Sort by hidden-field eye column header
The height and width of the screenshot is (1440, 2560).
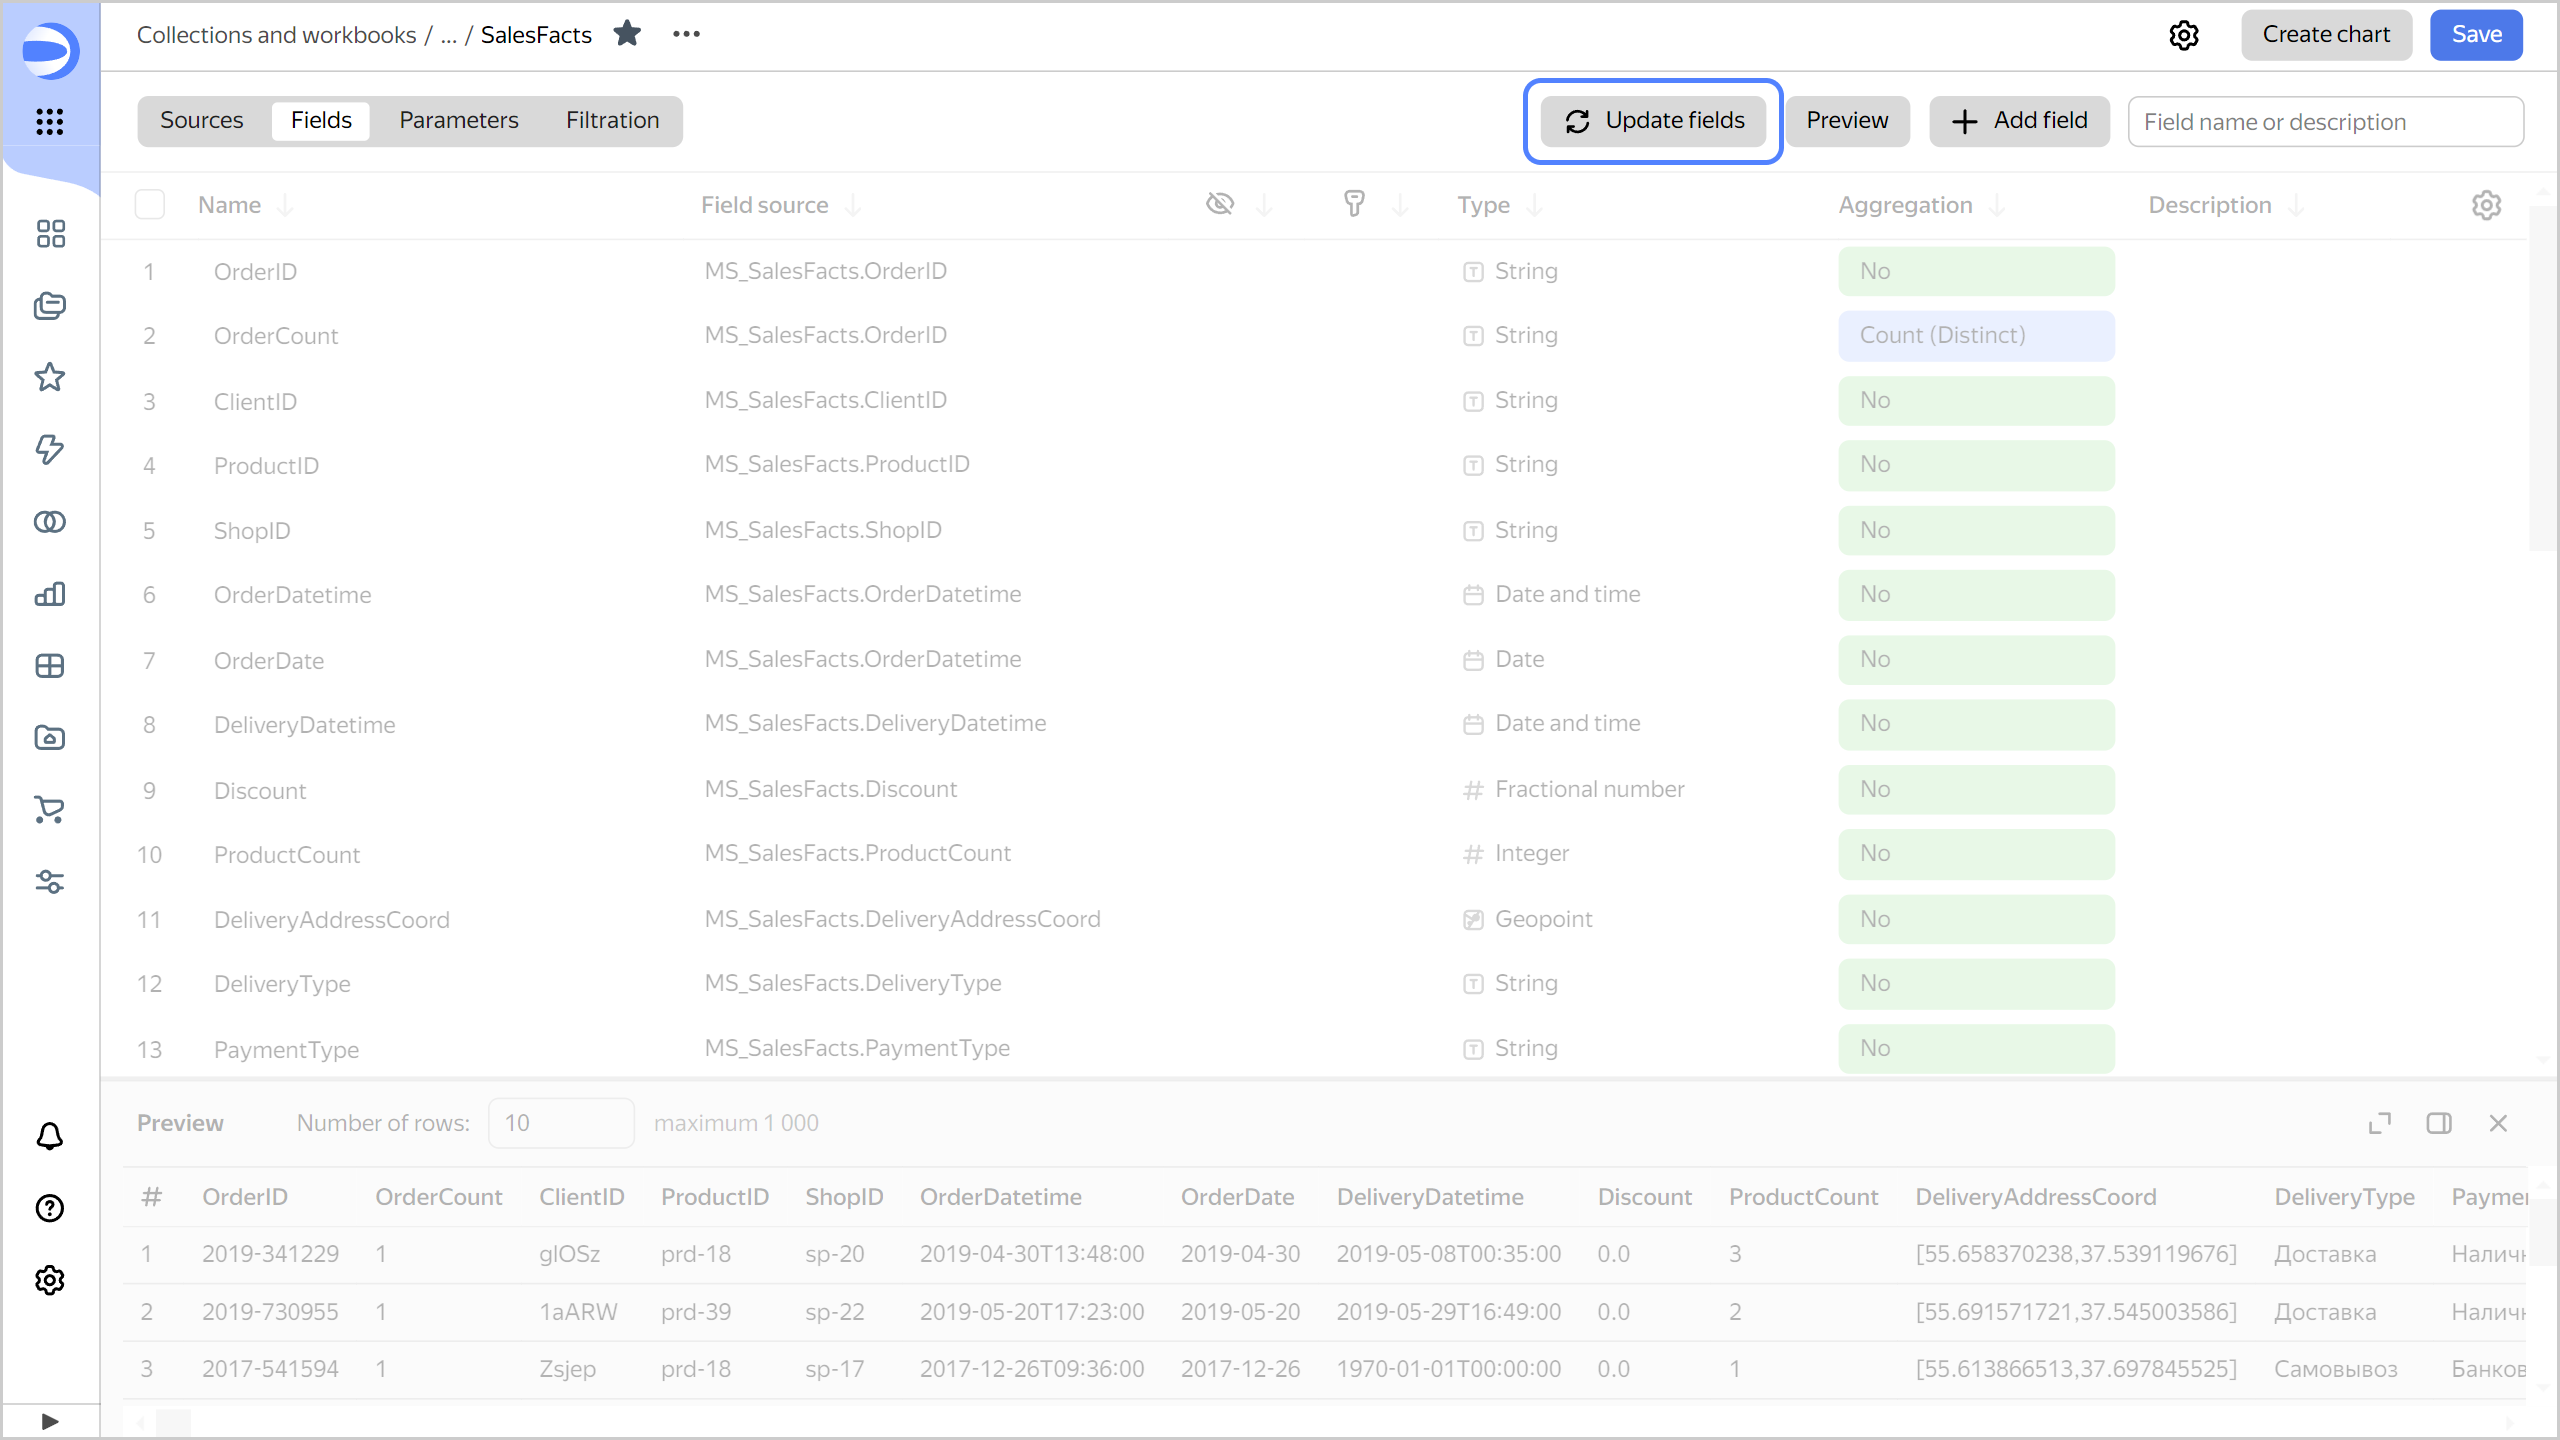(x=1220, y=204)
